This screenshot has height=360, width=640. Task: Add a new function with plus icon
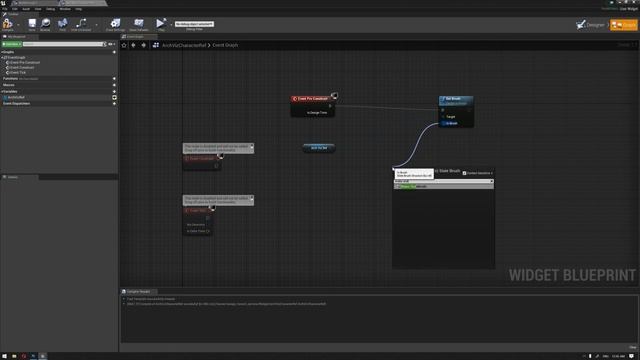point(114,78)
